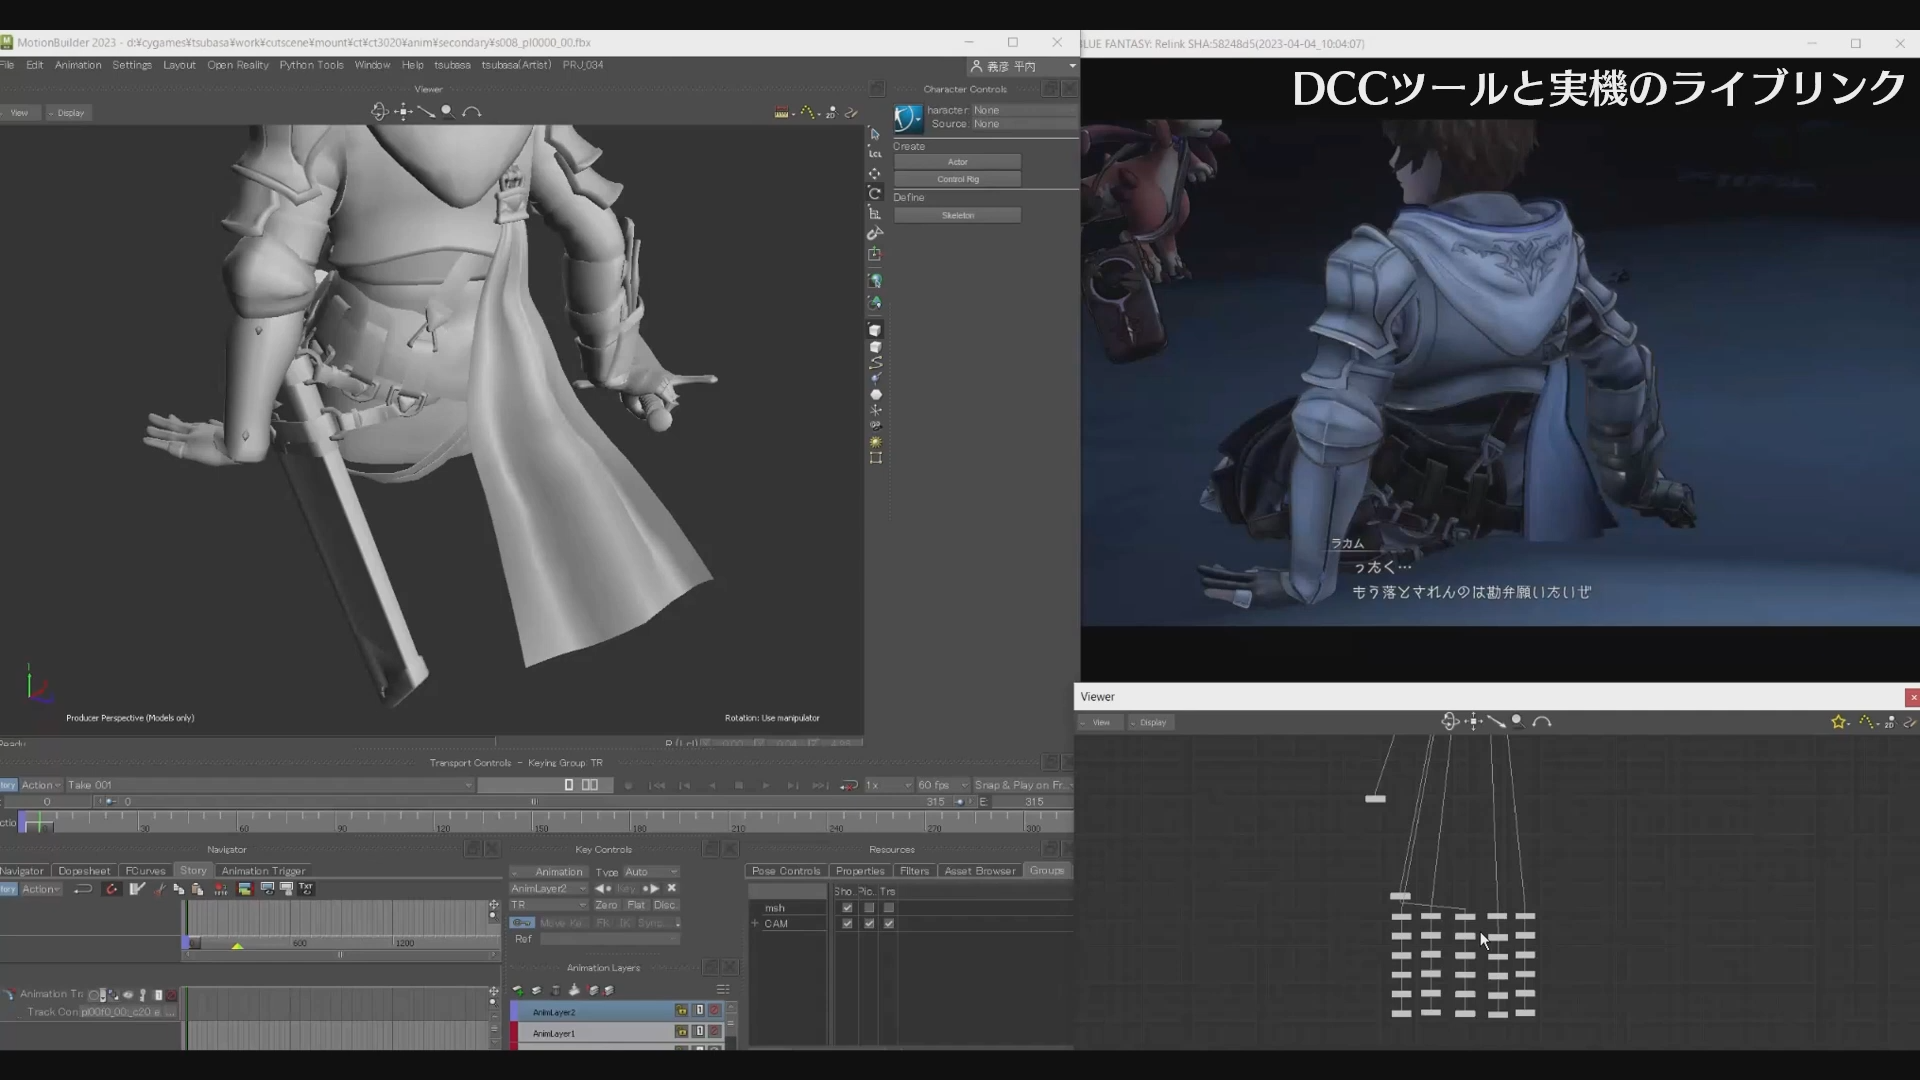This screenshot has height=1080, width=1920.
Task: Open the 1x playback speed dropdown
Action: [888, 785]
